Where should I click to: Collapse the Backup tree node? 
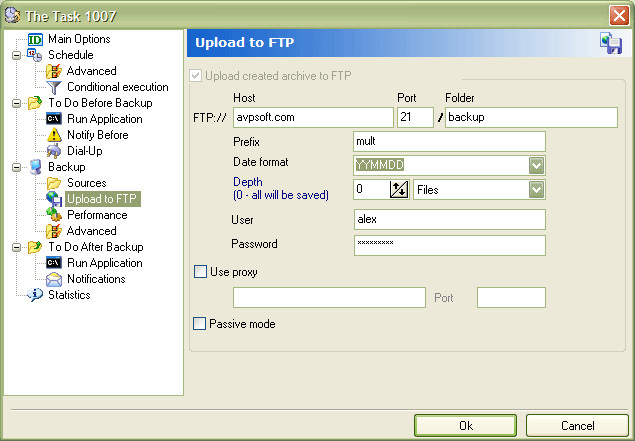pyautogui.click(x=17, y=167)
